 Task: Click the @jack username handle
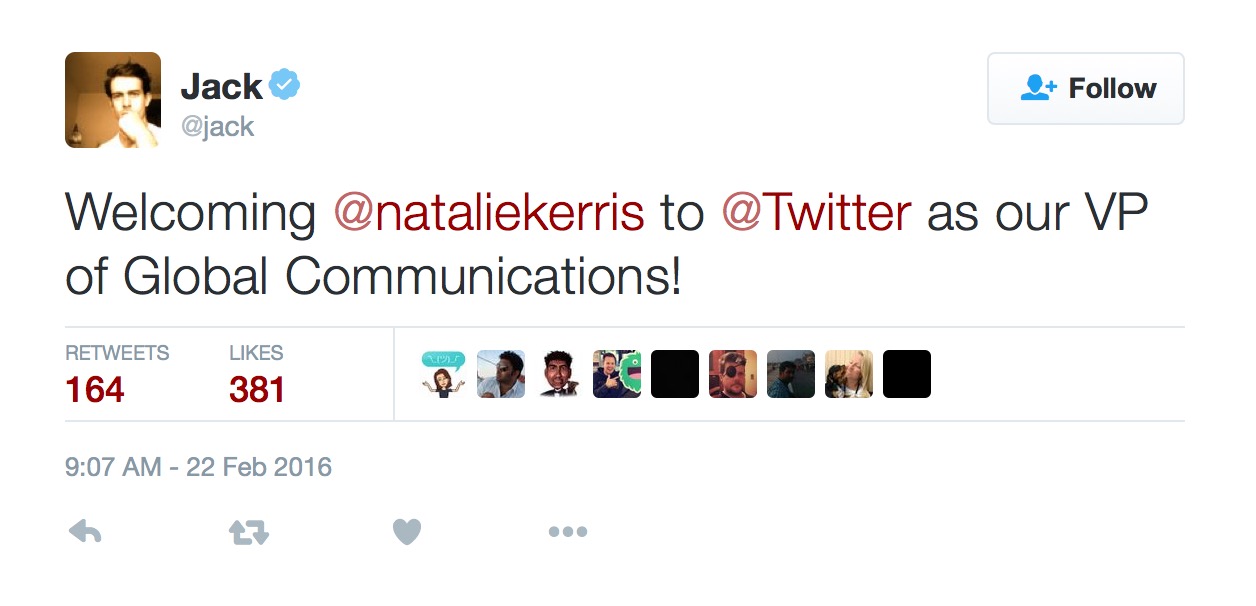point(218,127)
